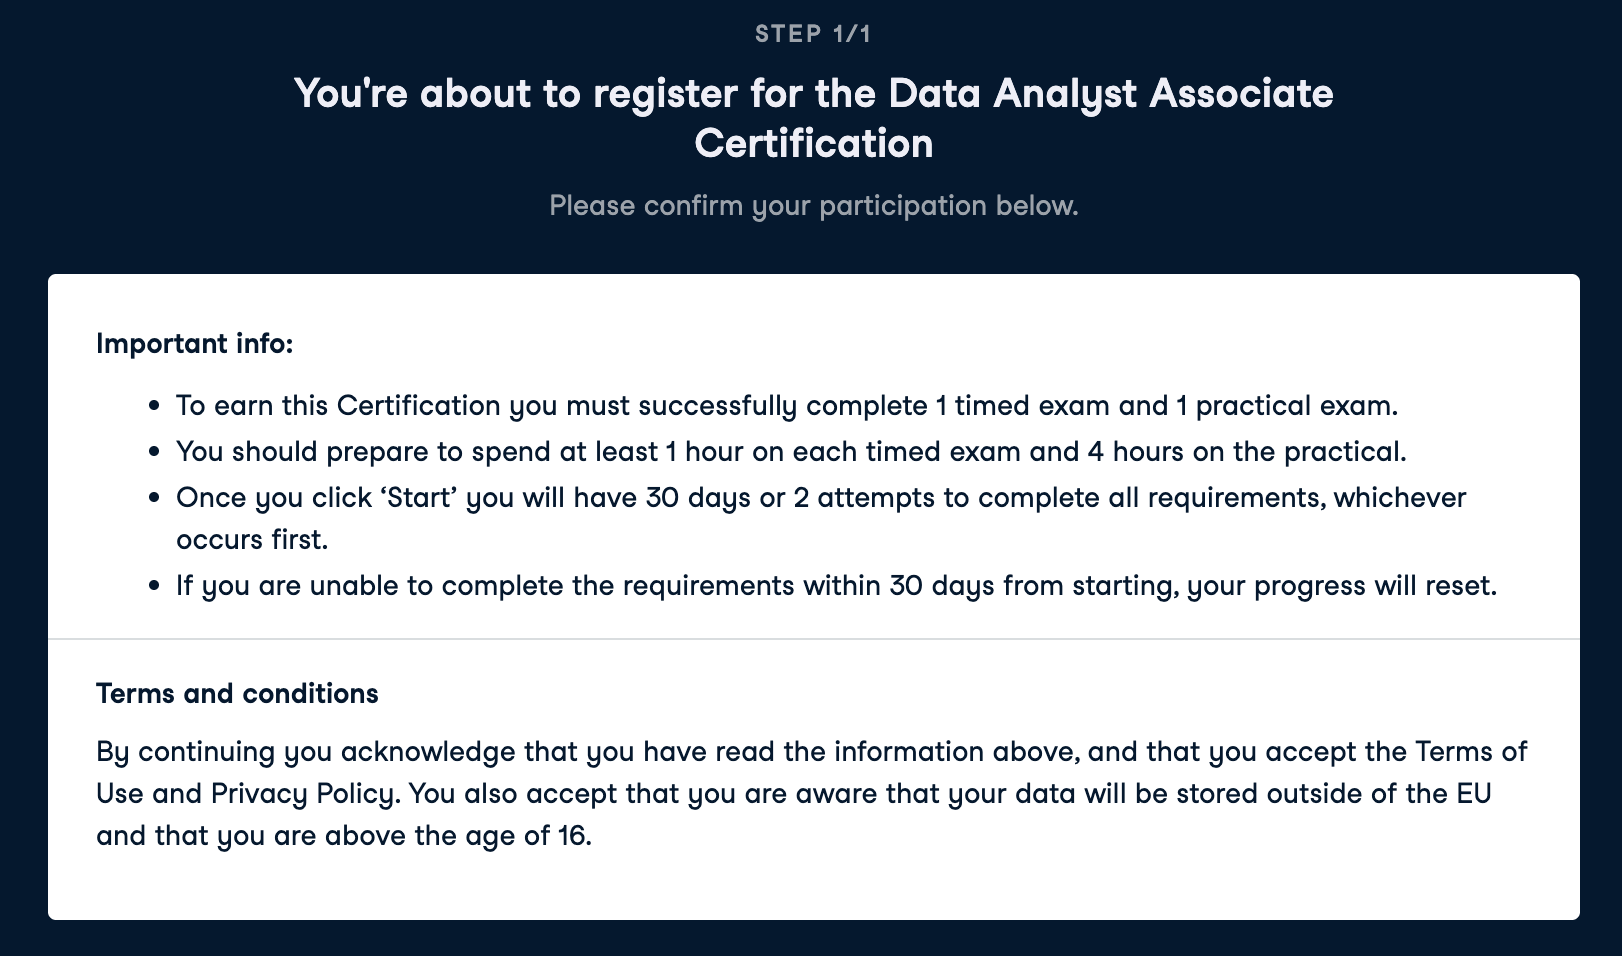Click the "STEP 1/1" progress label
Screen dimensions: 1622x956
tap(813, 34)
